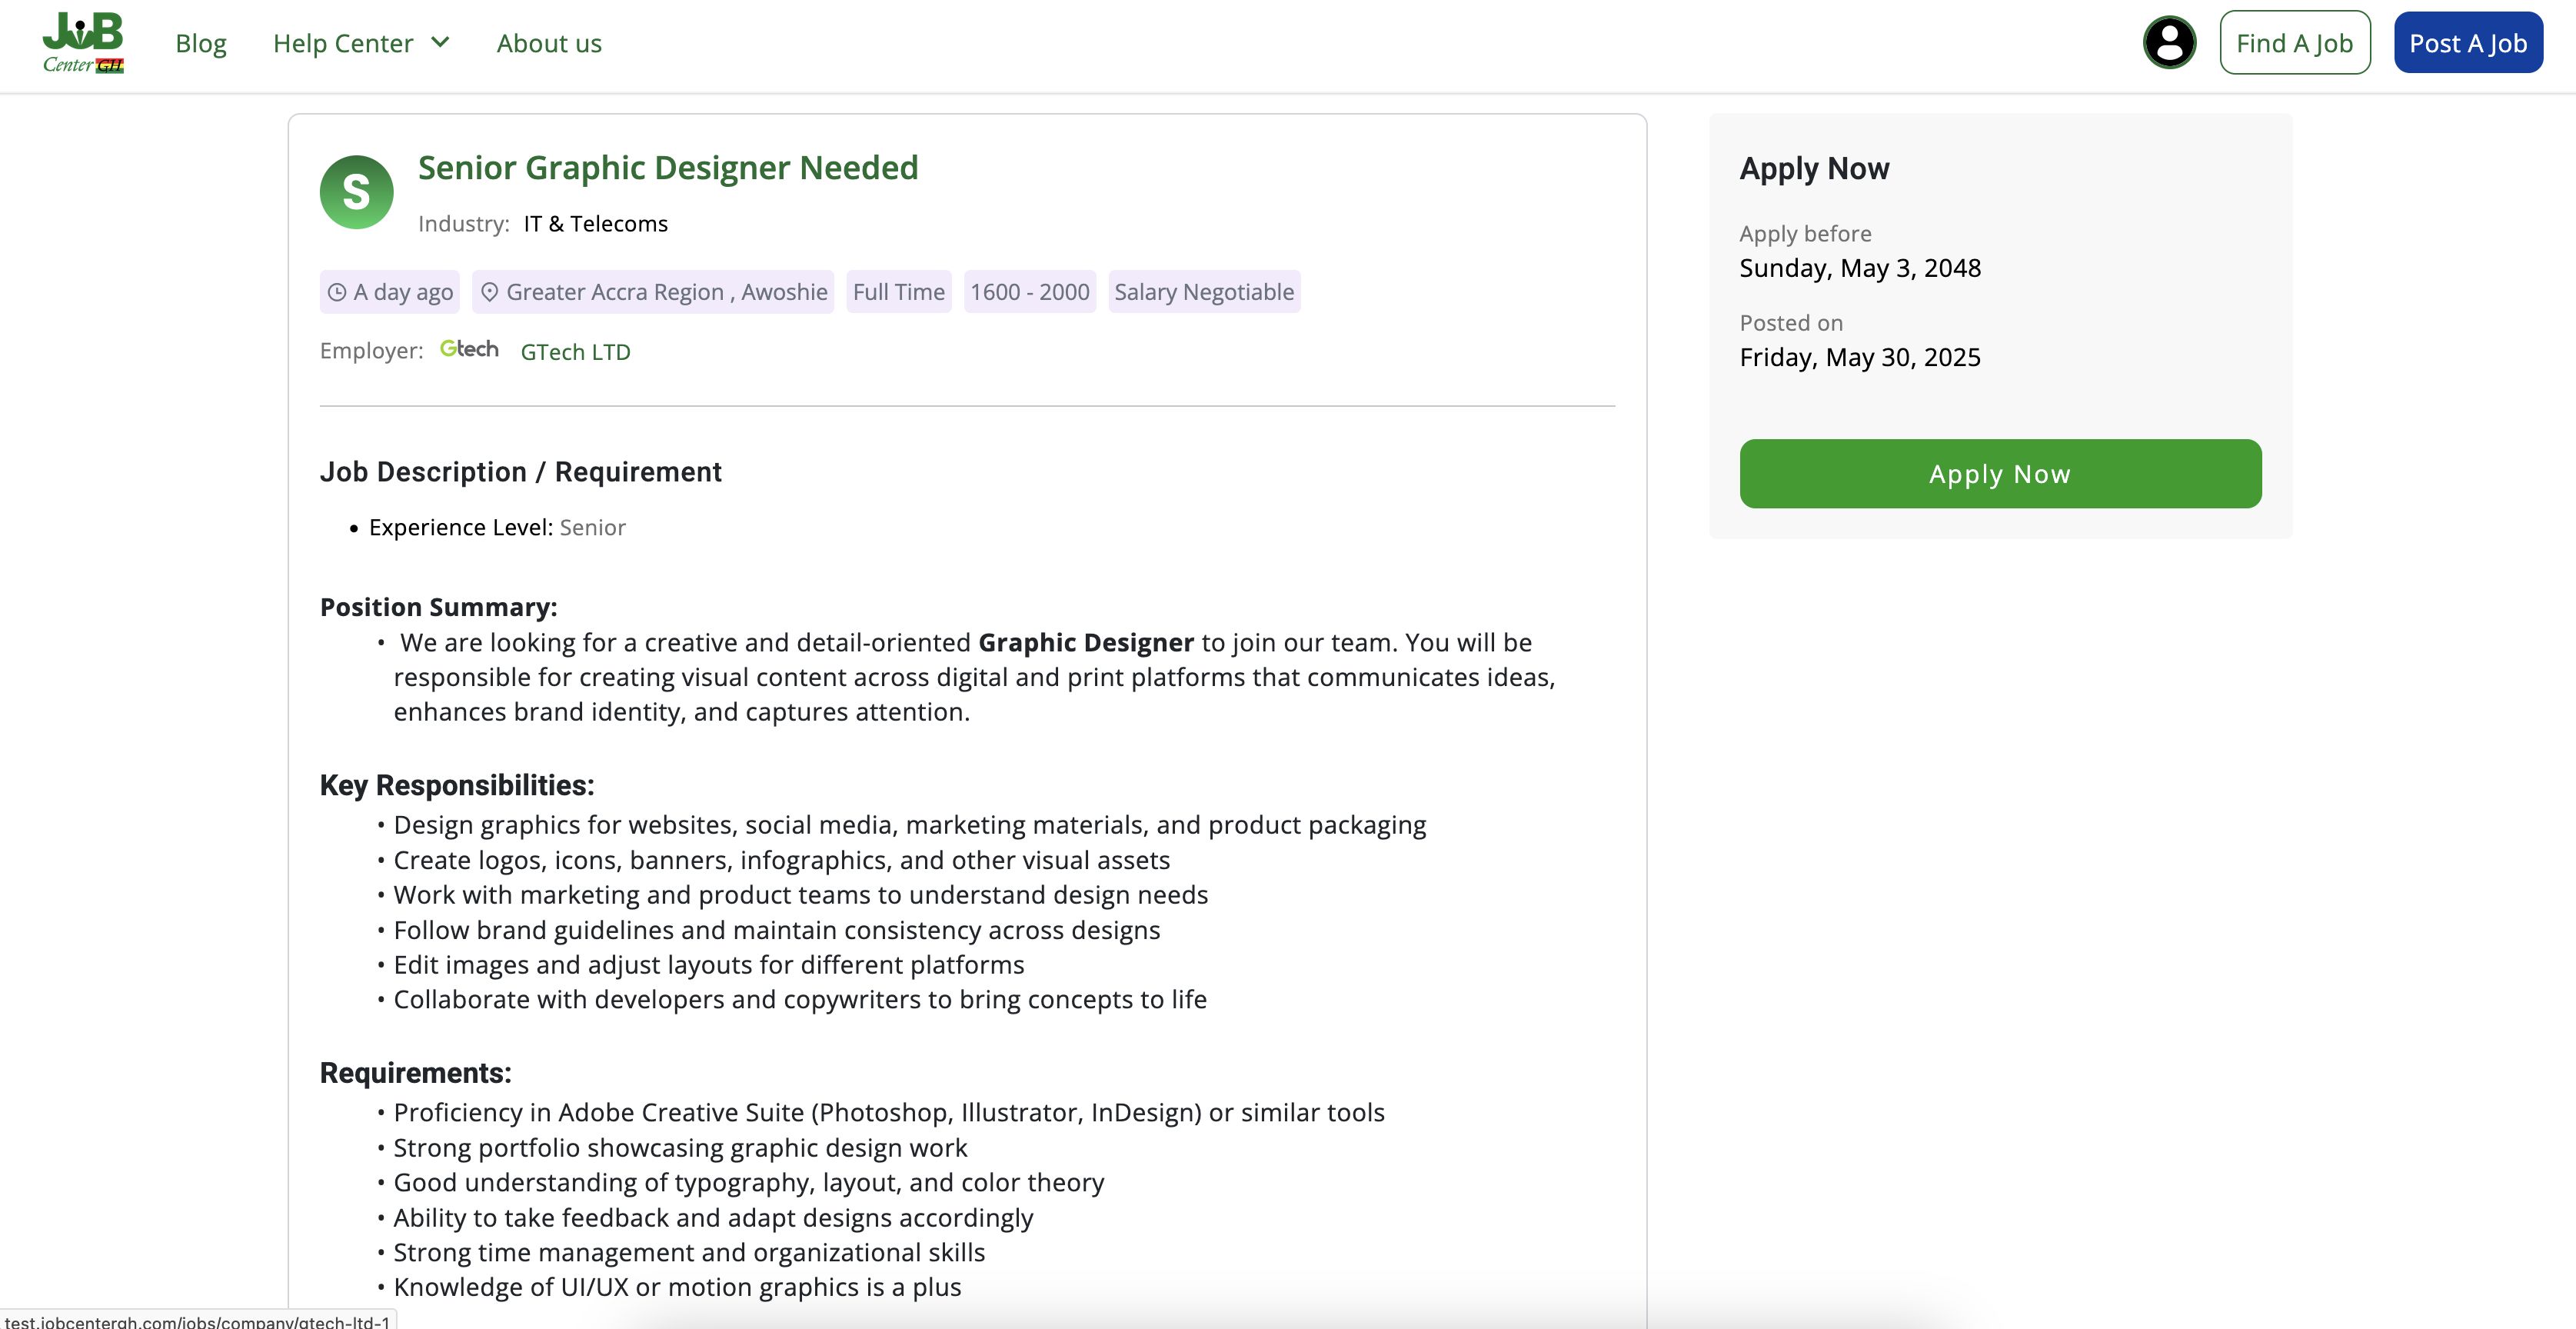Viewport: 2576px width, 1329px height.
Task: Open the GTech LTD employer link
Action: pyautogui.click(x=575, y=352)
